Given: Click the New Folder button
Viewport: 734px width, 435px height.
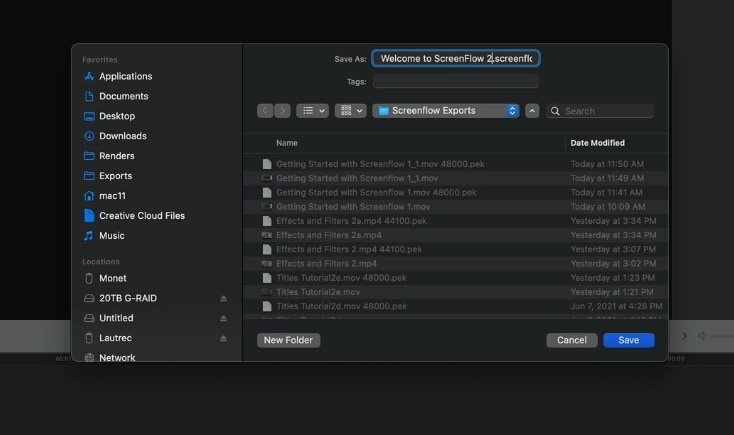Looking at the screenshot, I should pyautogui.click(x=288, y=340).
